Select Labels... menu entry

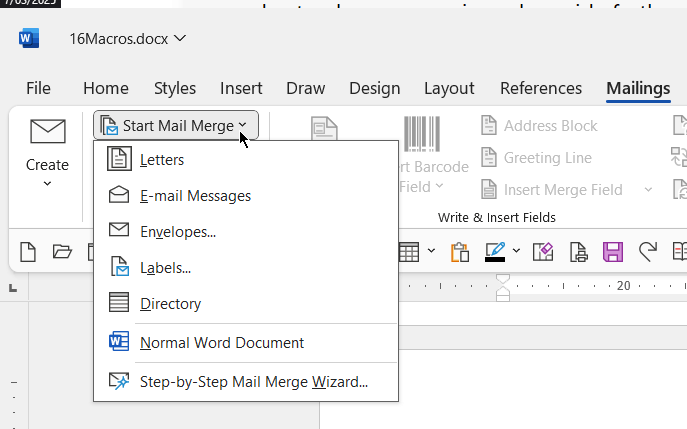246,268
